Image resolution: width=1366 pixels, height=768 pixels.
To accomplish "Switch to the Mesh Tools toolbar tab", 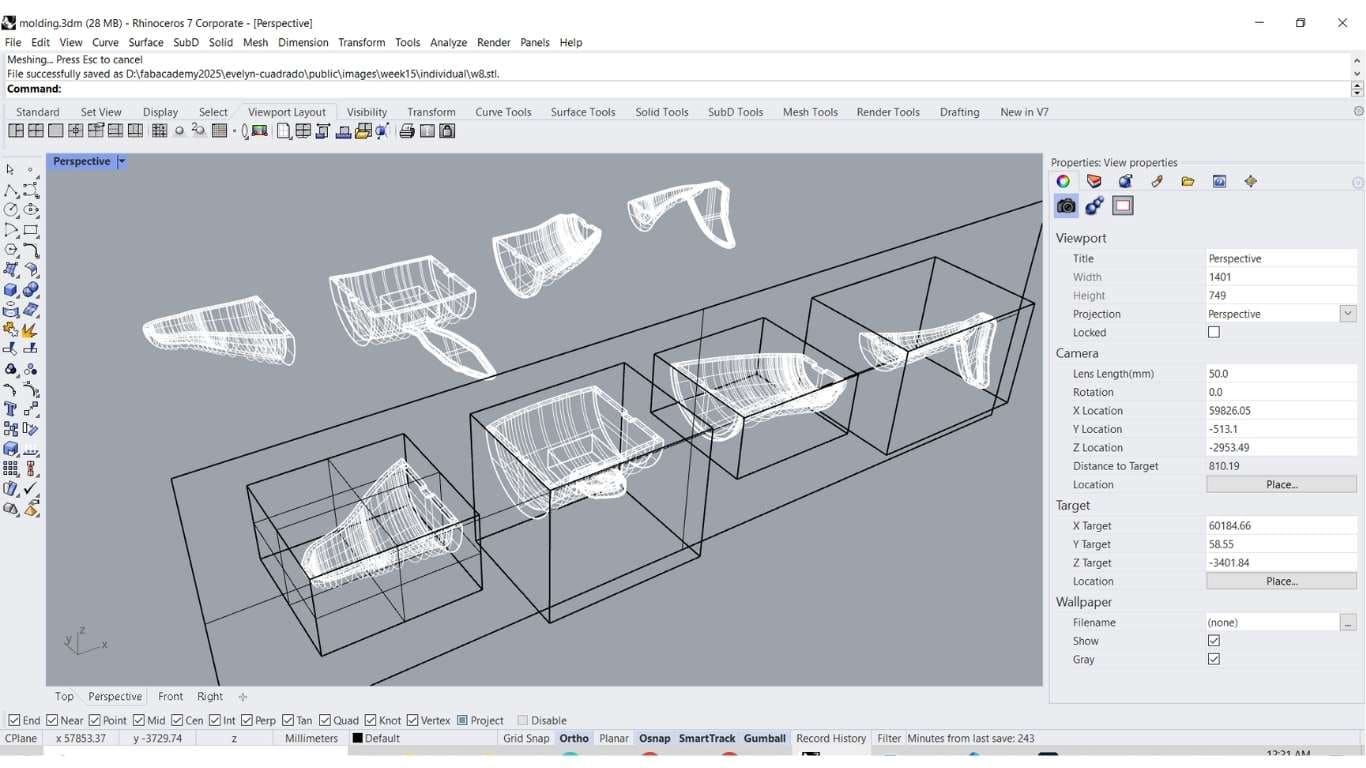I will coord(810,112).
